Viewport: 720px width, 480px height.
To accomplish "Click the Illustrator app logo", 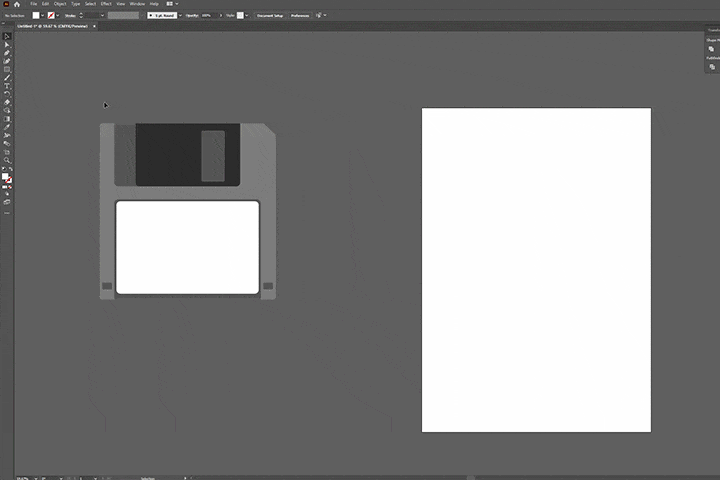I will pos(6,4).
